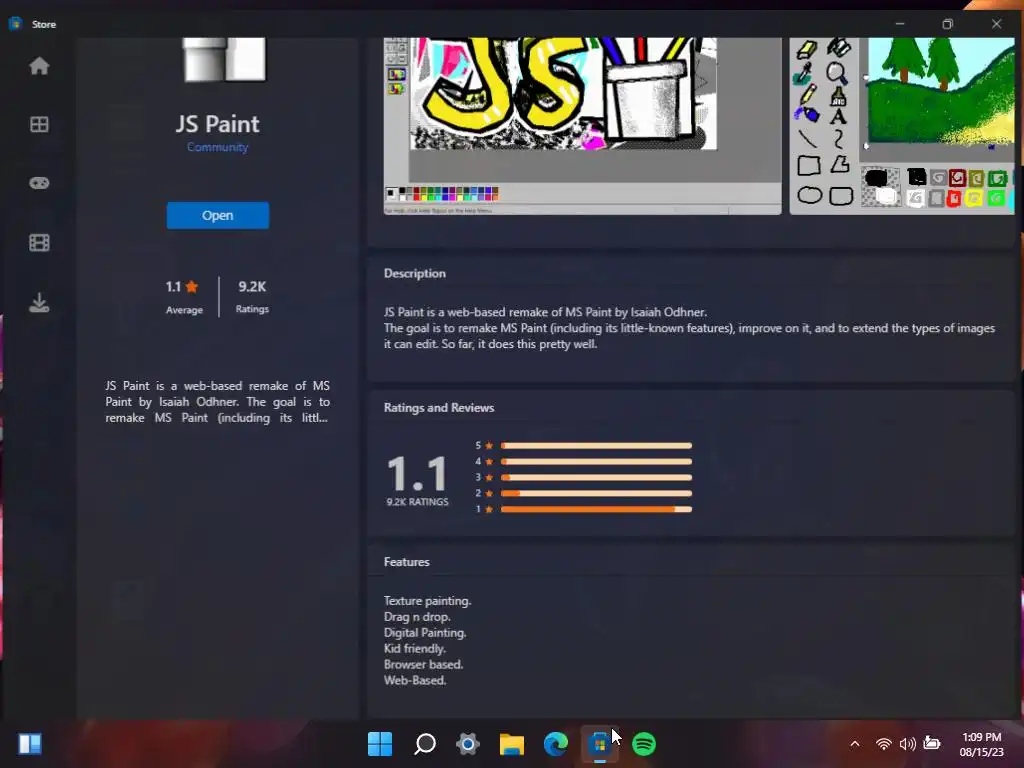Click the battery status tray icon

pos(932,744)
